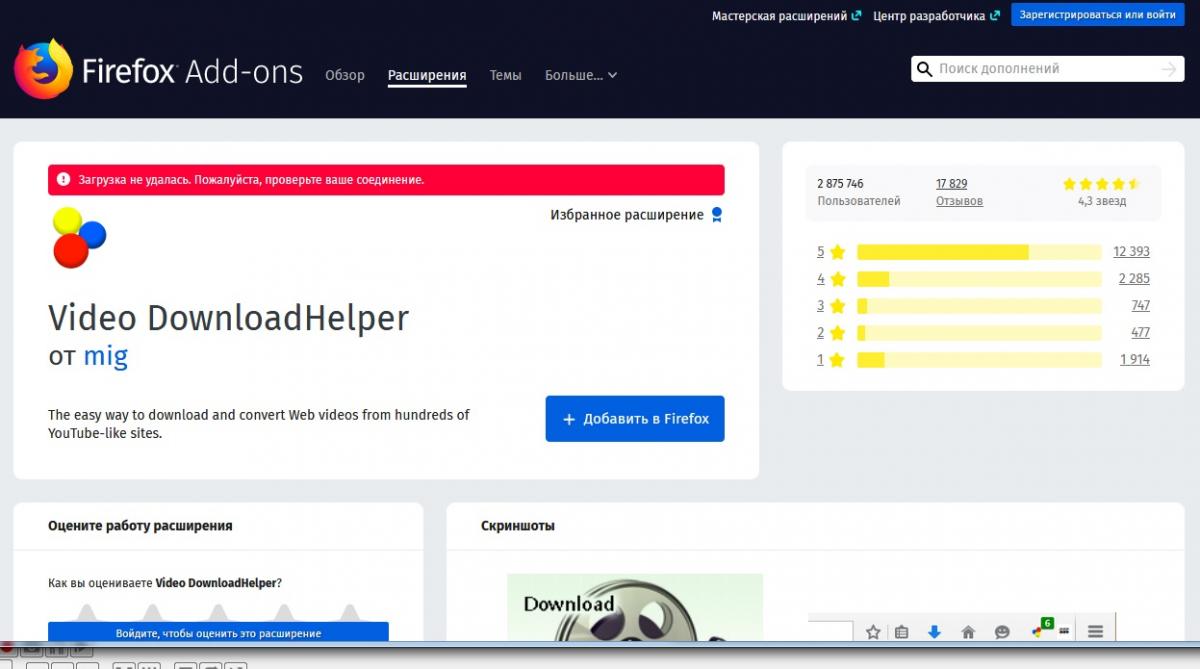This screenshot has height=669, width=1200.
Task: Click the star icon in 1-star row
Action: [838, 360]
